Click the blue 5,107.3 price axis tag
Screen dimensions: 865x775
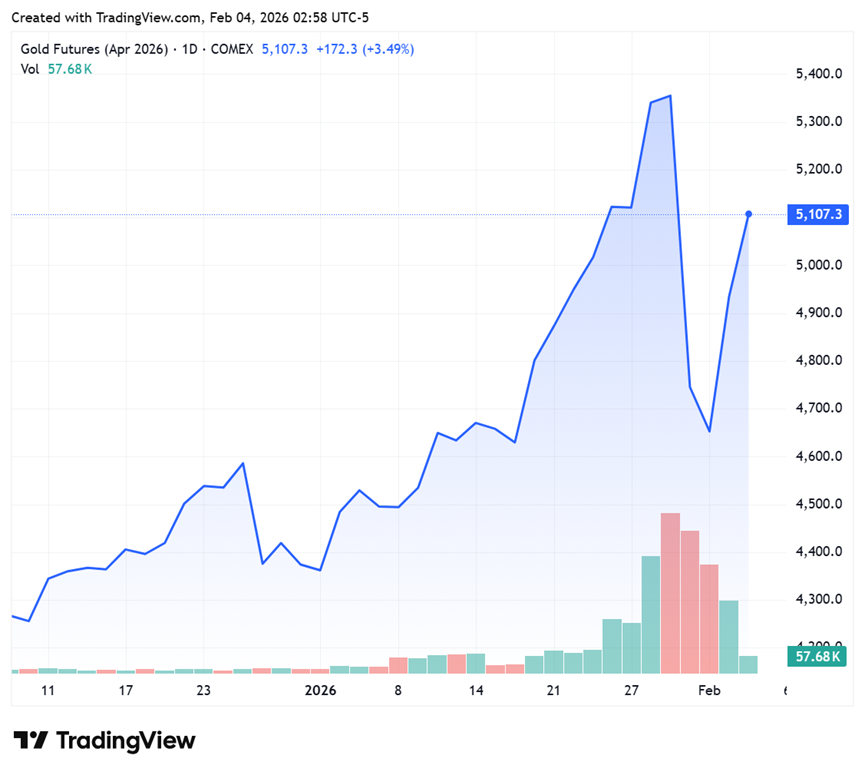tap(817, 215)
